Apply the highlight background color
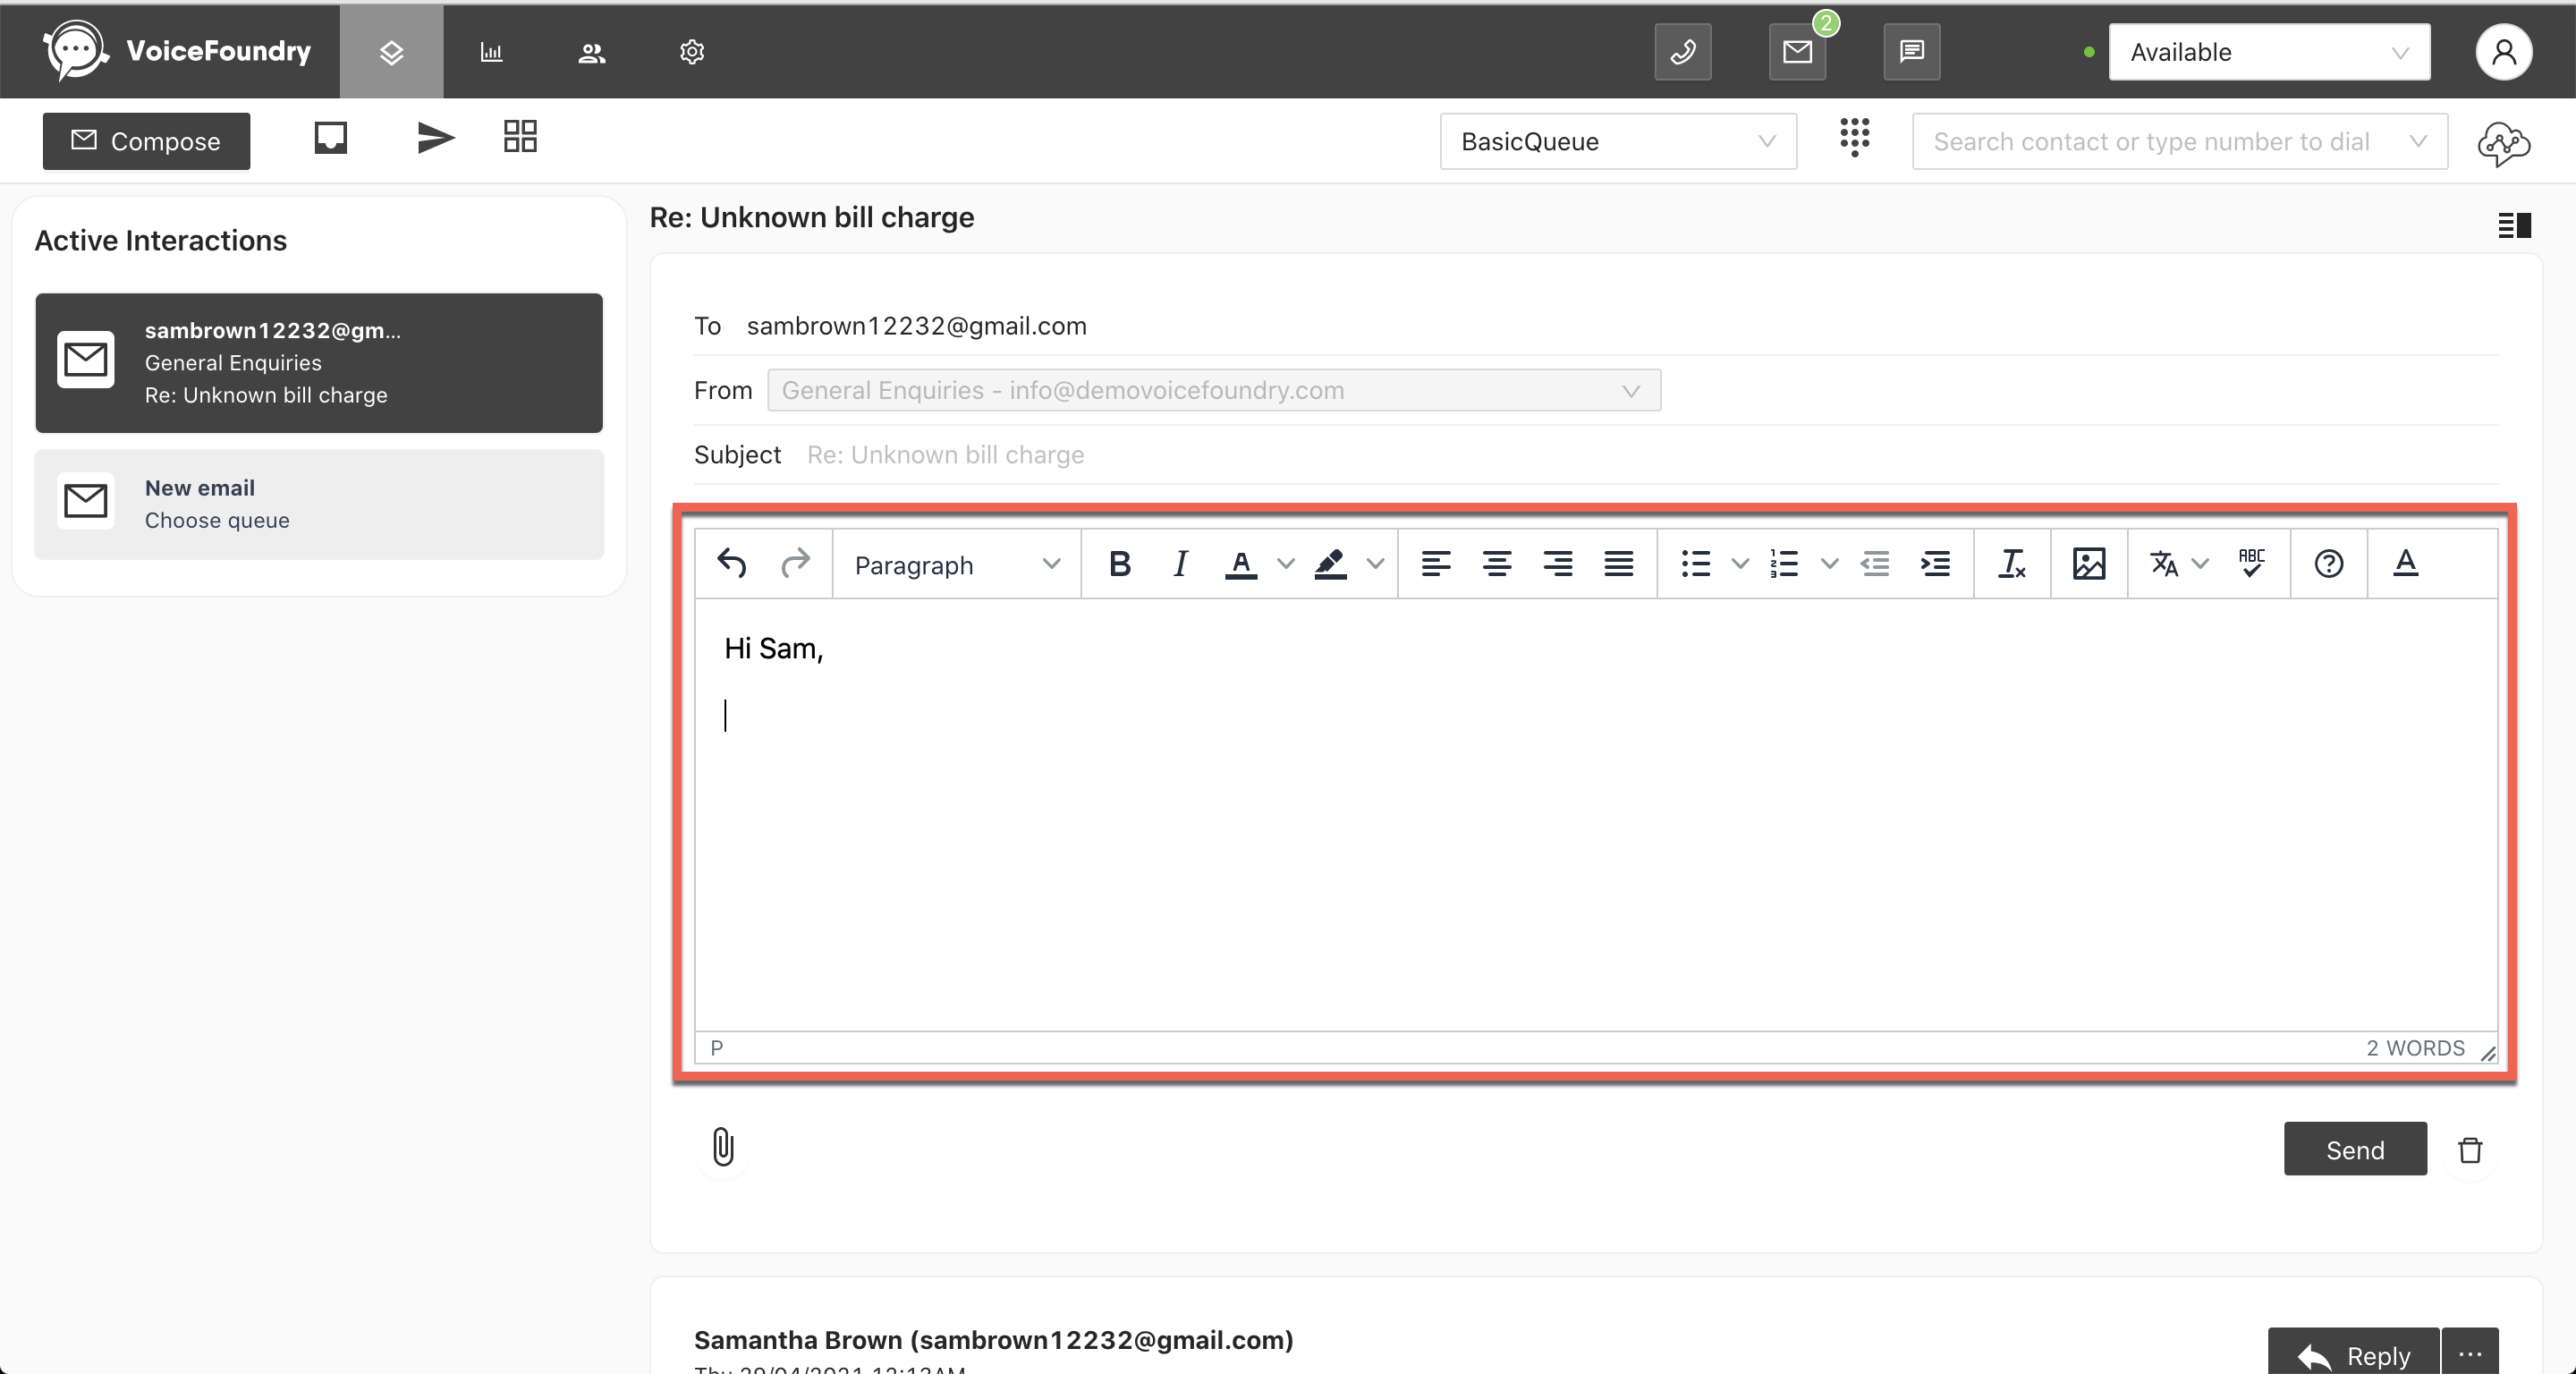Screen dimensions: 2576x1374 pos(1330,564)
